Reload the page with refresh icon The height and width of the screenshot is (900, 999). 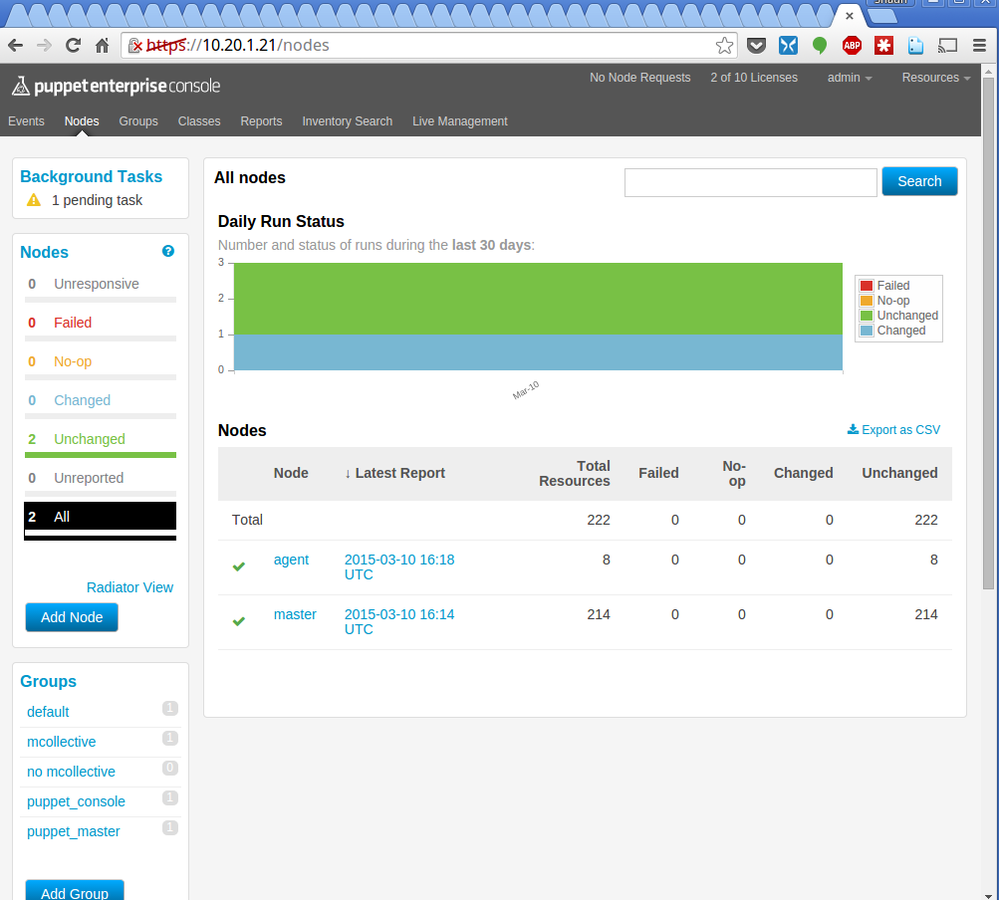point(73,45)
